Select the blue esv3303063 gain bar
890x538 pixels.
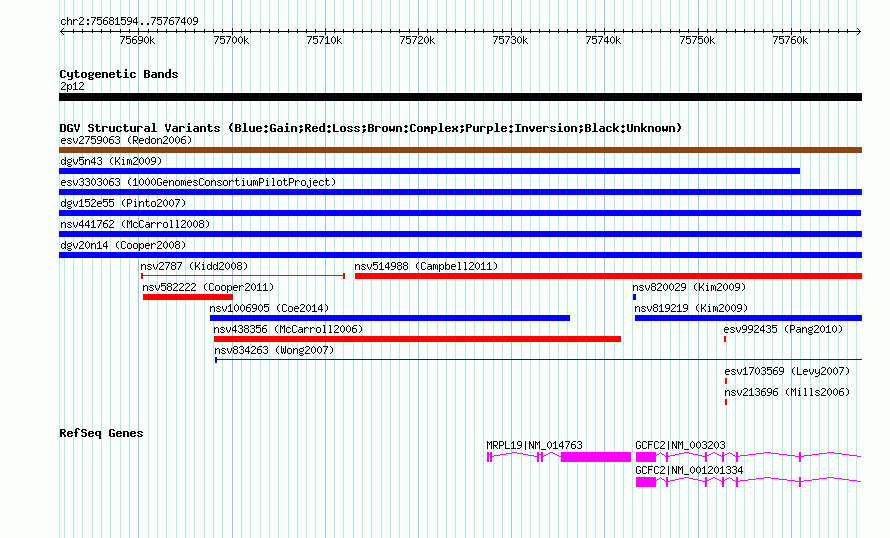click(x=460, y=192)
